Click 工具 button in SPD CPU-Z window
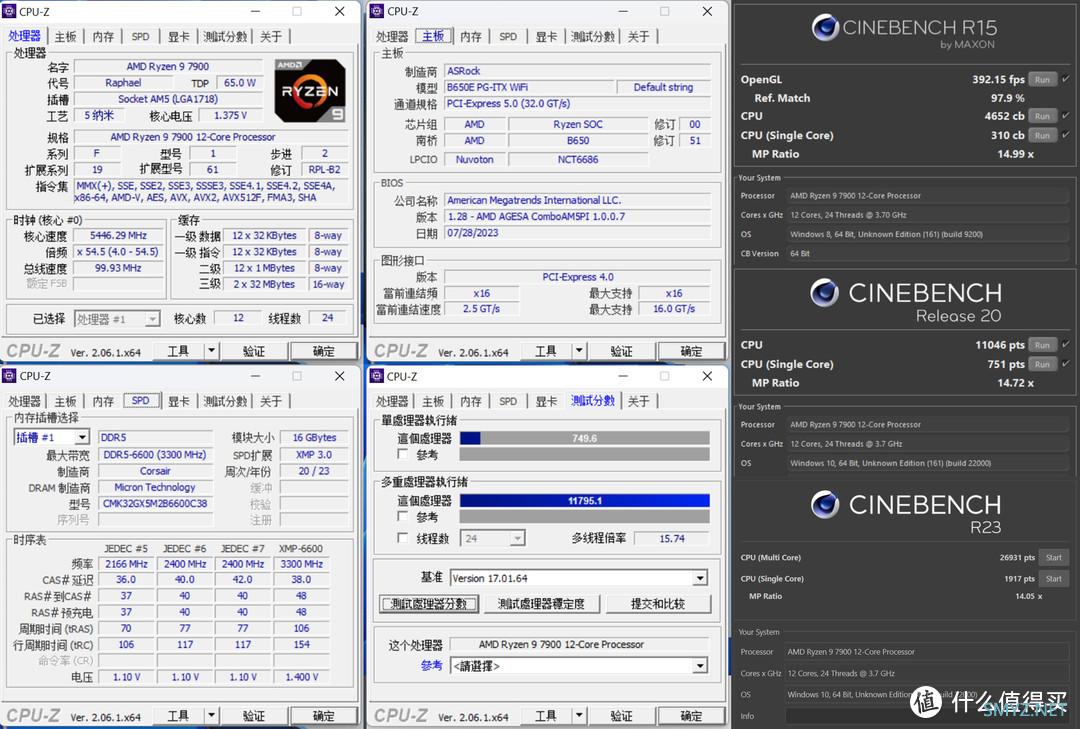The width and height of the screenshot is (1080, 729). coord(178,715)
